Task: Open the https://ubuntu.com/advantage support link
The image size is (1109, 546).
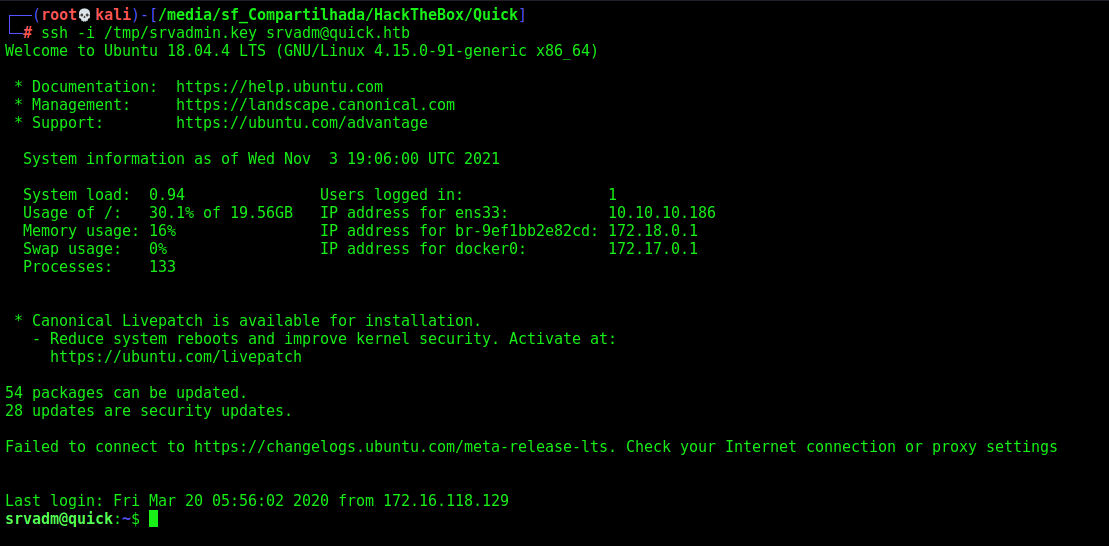Action: 302,123
